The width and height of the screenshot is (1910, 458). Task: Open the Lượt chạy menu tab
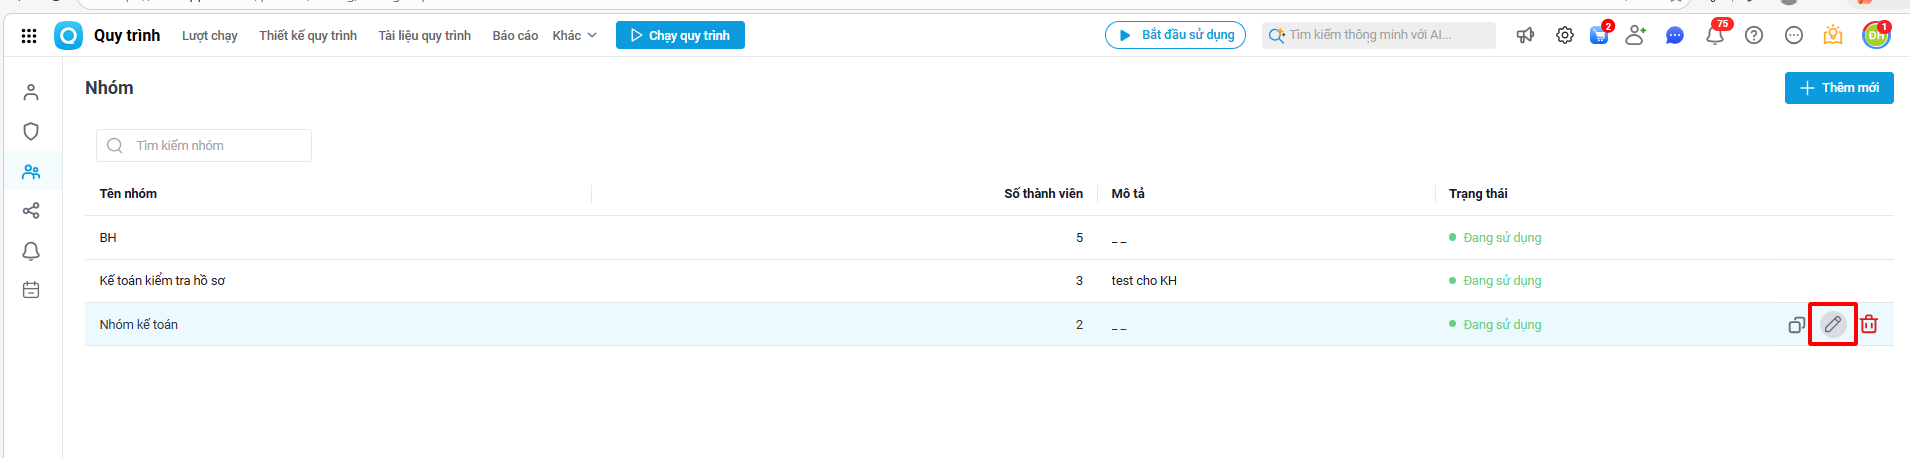210,36
